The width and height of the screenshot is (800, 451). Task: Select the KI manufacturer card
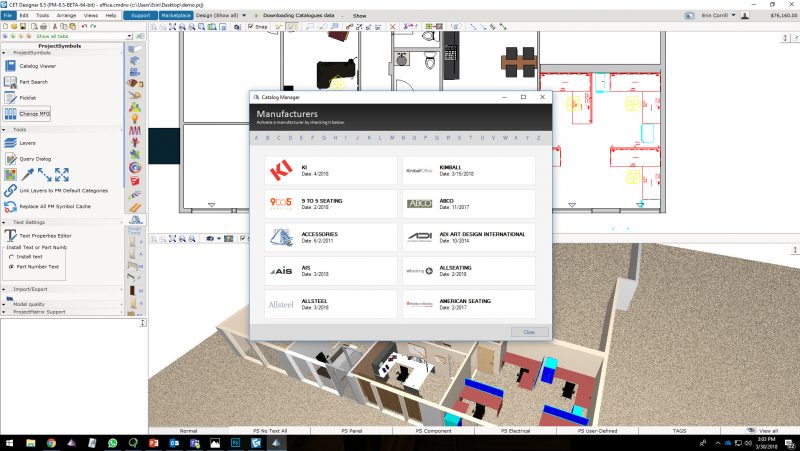coord(331,170)
